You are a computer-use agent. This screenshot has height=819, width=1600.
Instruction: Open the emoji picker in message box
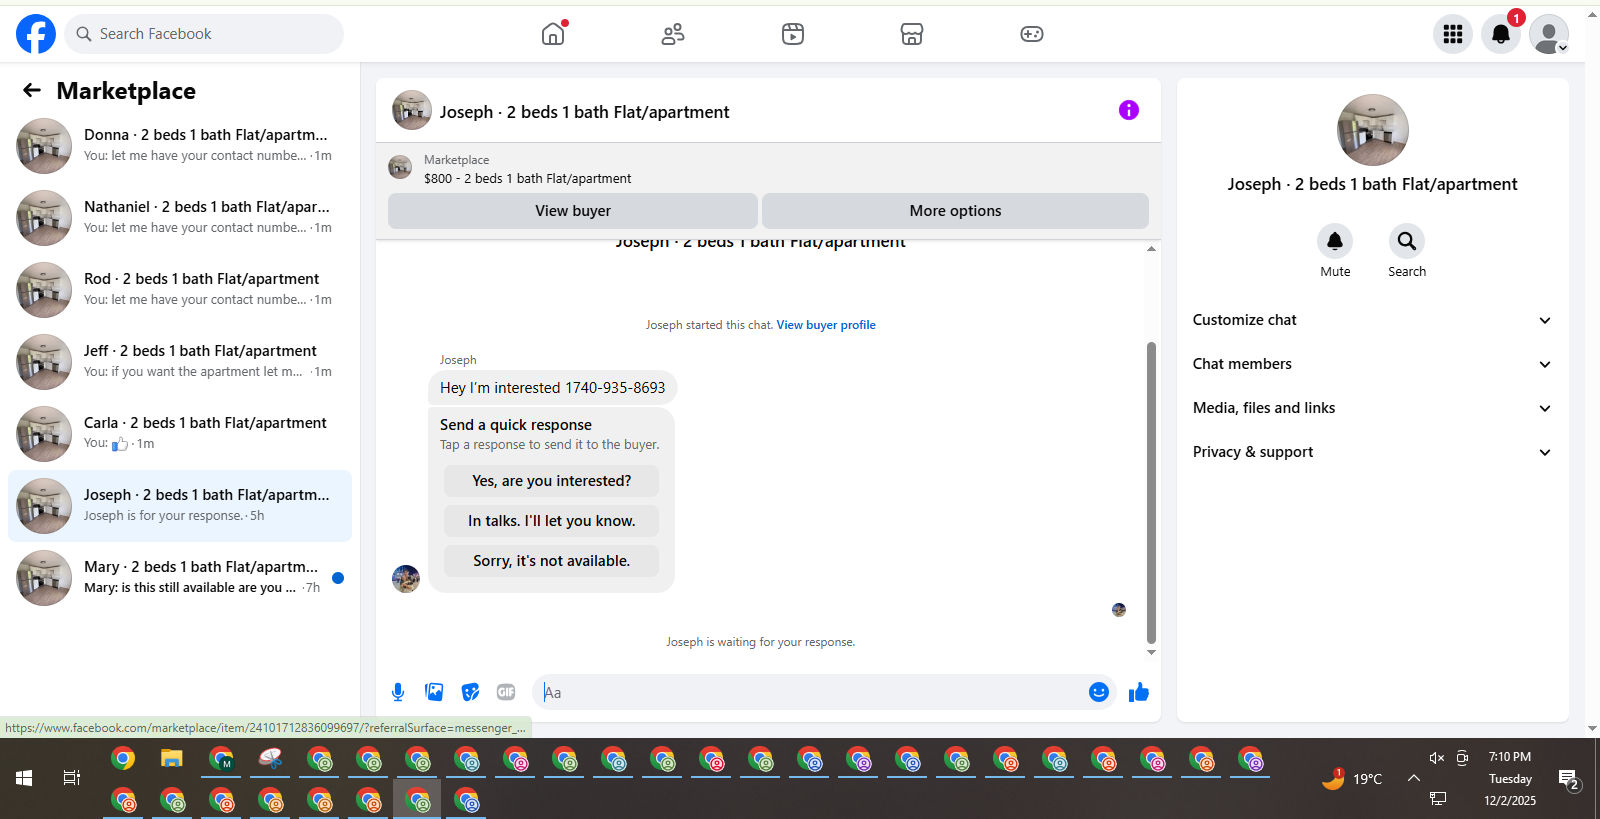(x=1099, y=692)
